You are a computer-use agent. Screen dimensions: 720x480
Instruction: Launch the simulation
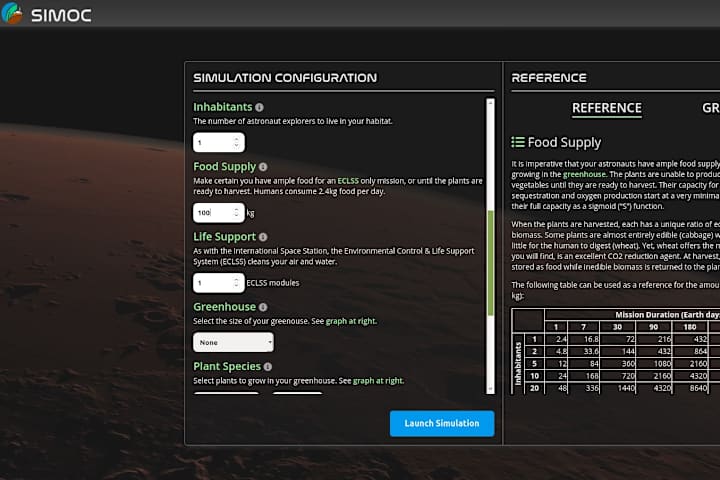(x=442, y=424)
